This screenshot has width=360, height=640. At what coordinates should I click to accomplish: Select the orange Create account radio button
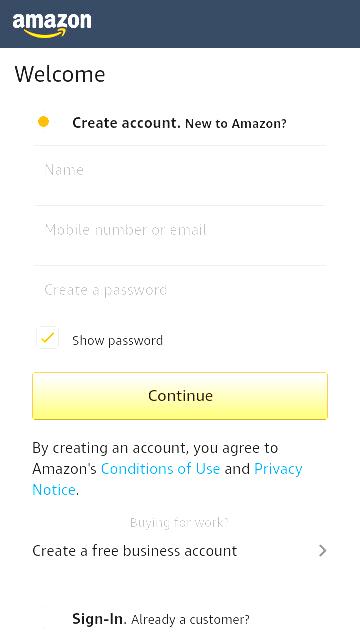pos(43,122)
